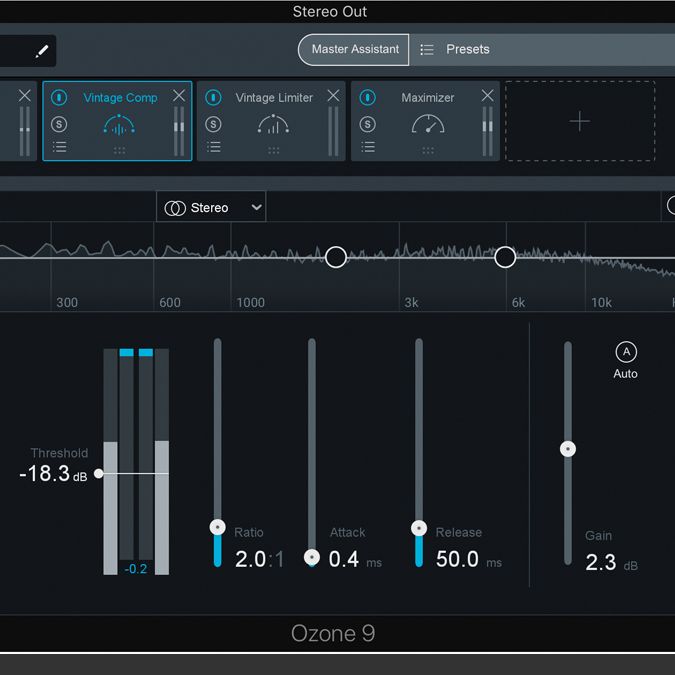Click the 10k frequency label
The image size is (675, 675).
[x=601, y=303]
